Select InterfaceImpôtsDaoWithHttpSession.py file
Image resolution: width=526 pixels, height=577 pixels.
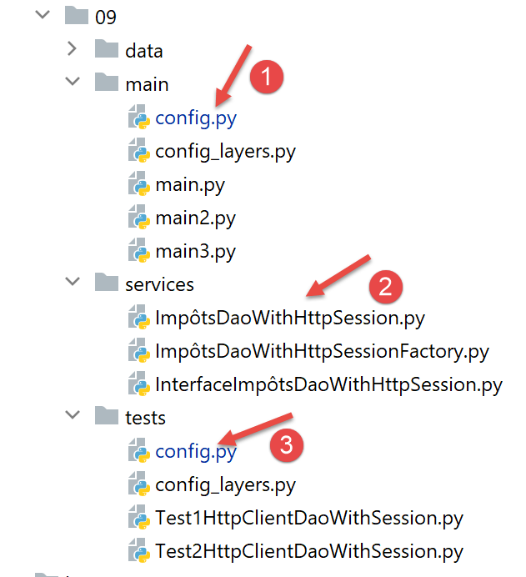329,385
